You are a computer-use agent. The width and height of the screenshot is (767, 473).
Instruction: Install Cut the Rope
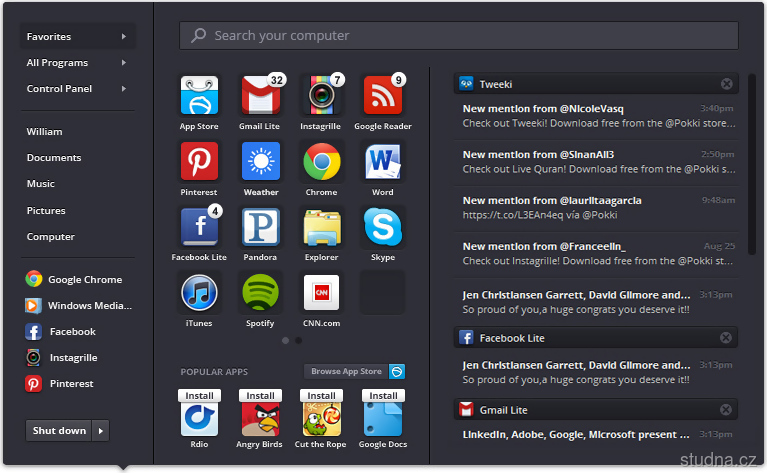coord(321,395)
